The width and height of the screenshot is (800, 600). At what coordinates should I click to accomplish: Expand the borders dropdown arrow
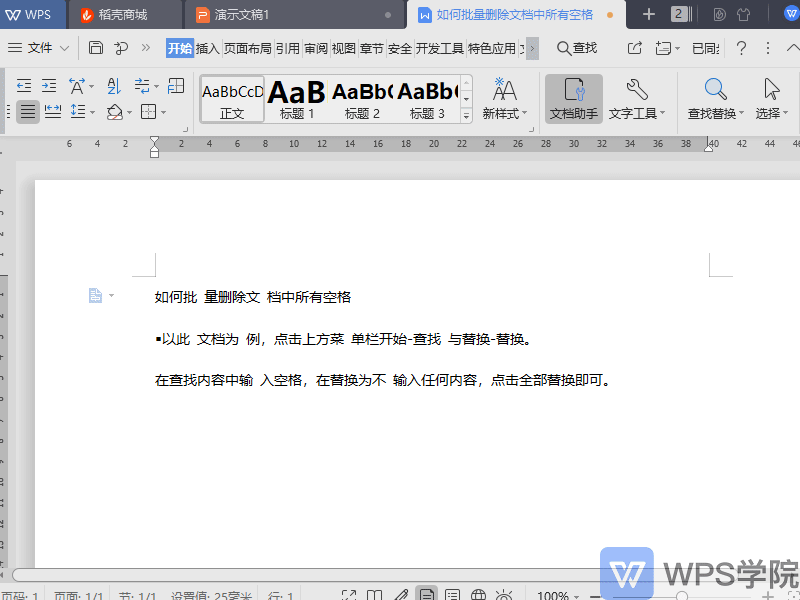[x=163, y=113]
